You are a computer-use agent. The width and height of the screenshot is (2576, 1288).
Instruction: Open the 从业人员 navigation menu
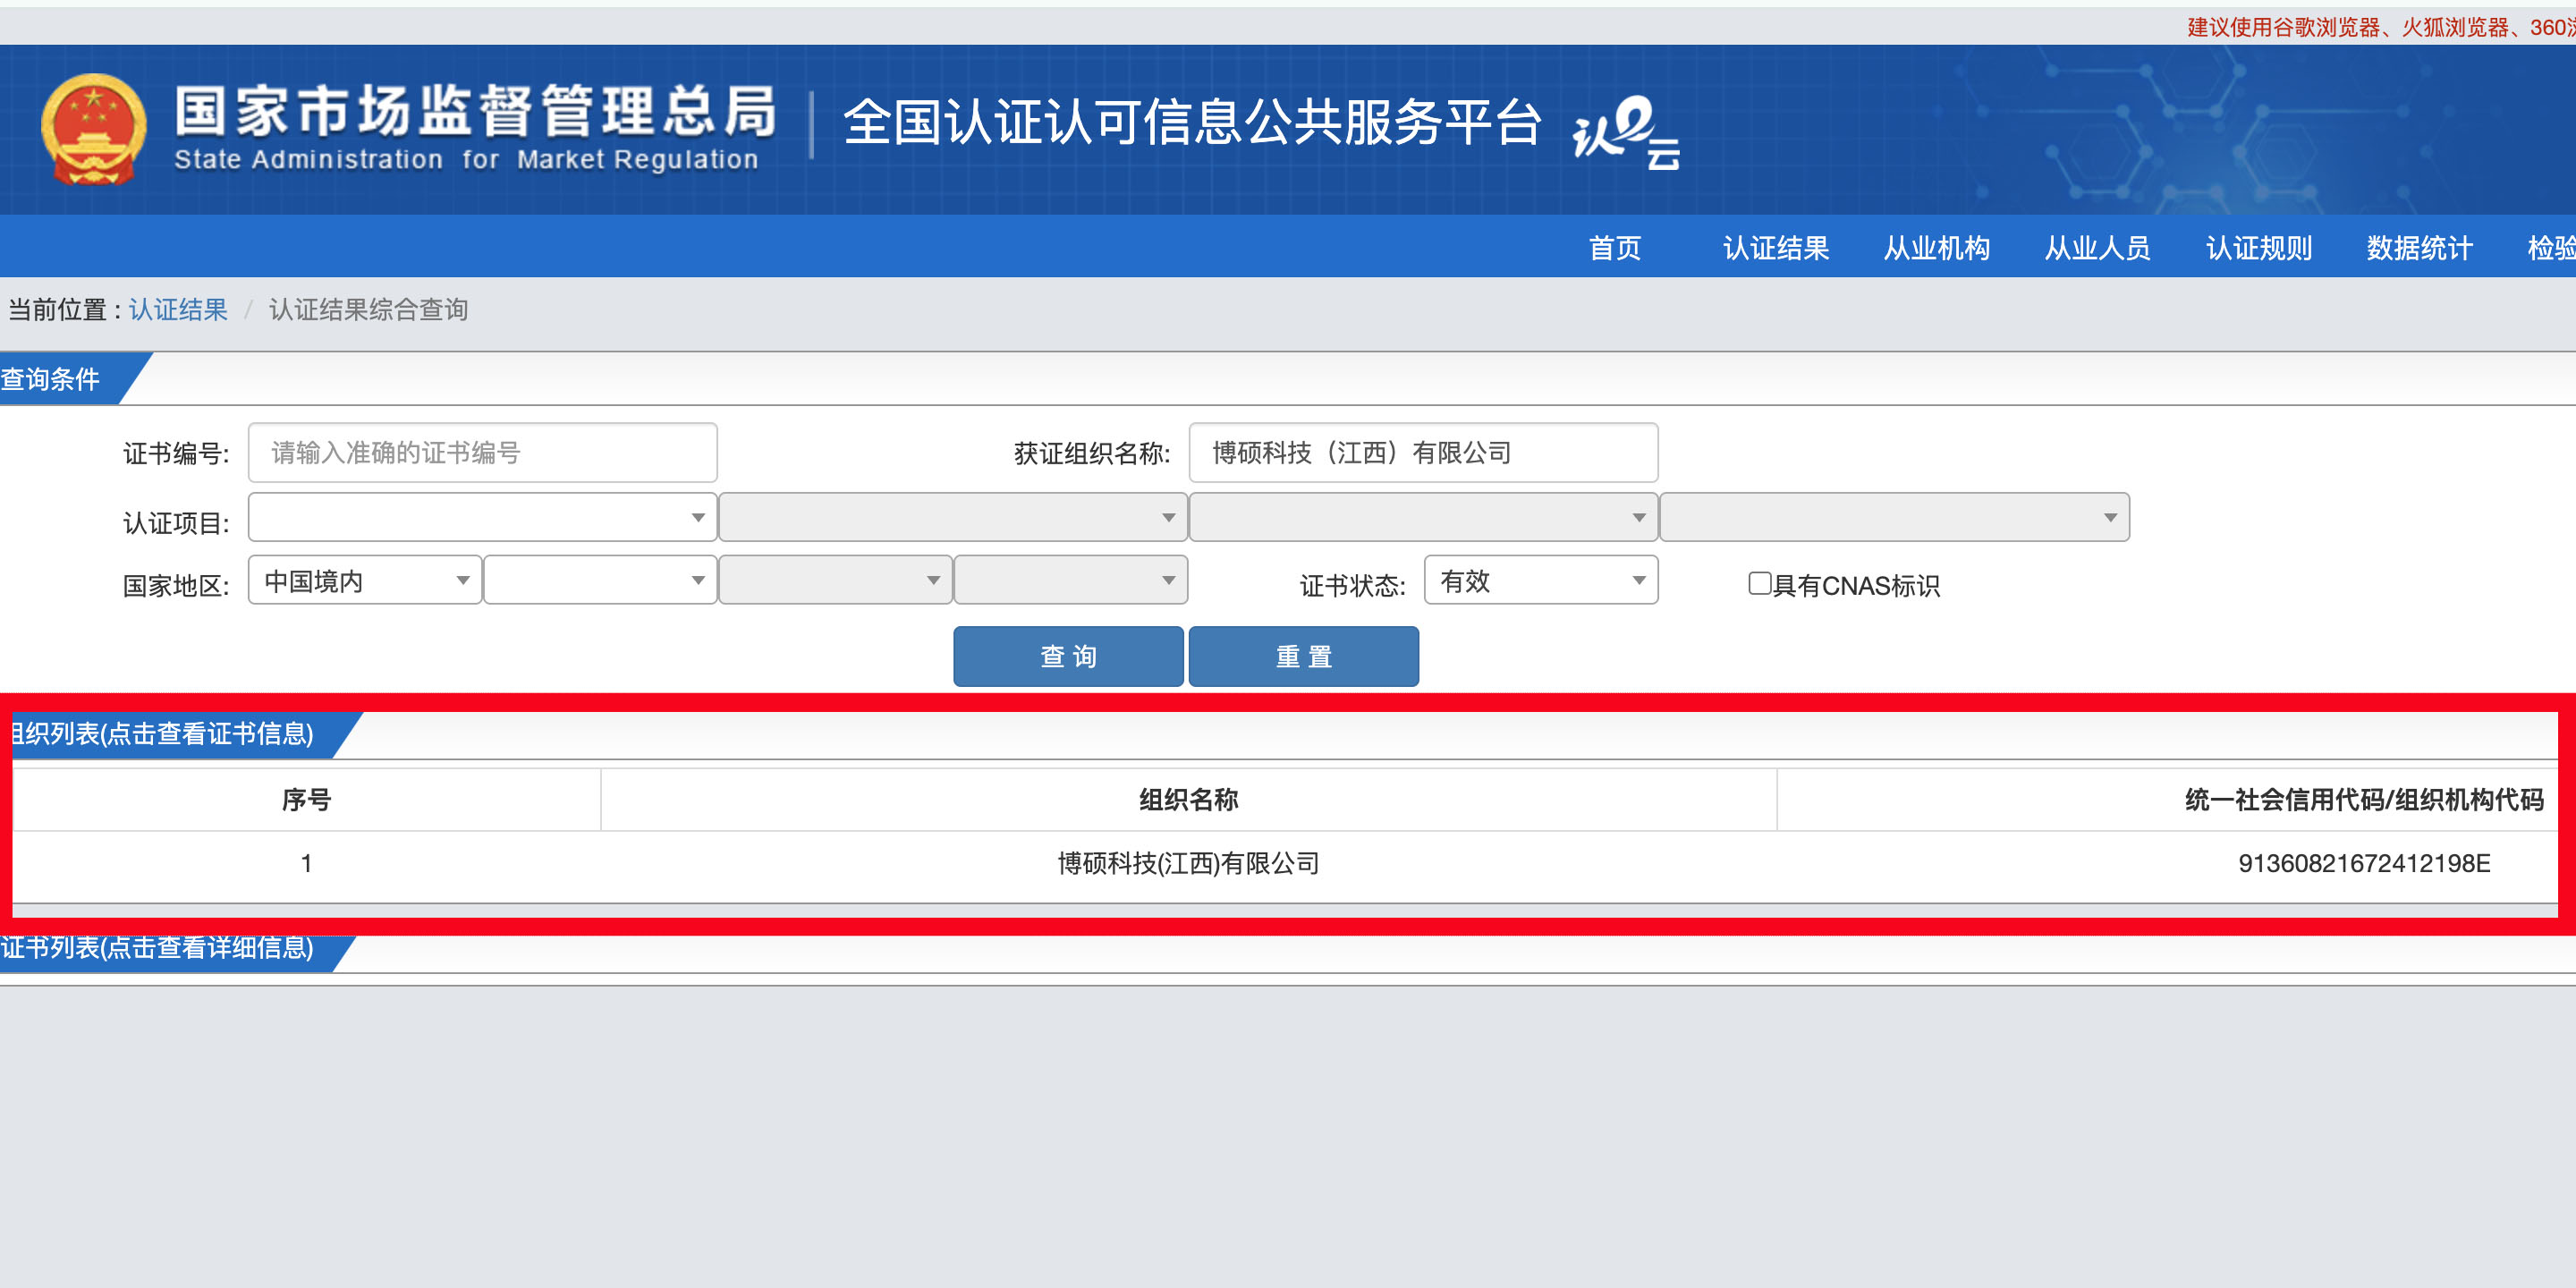(x=2098, y=247)
